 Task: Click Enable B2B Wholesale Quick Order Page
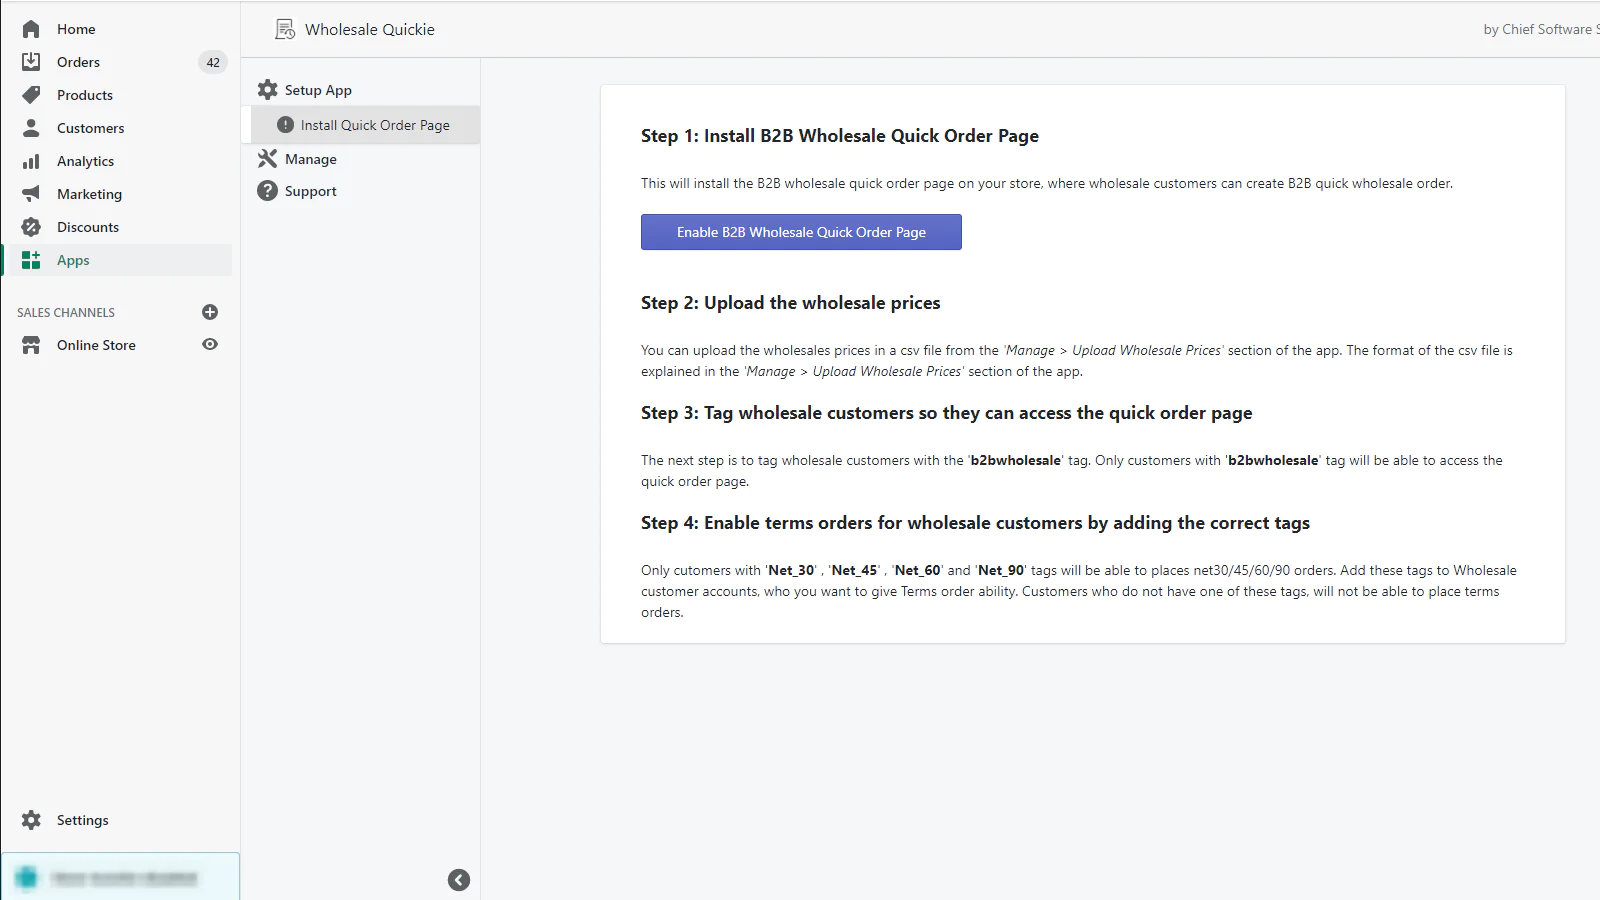pos(801,232)
